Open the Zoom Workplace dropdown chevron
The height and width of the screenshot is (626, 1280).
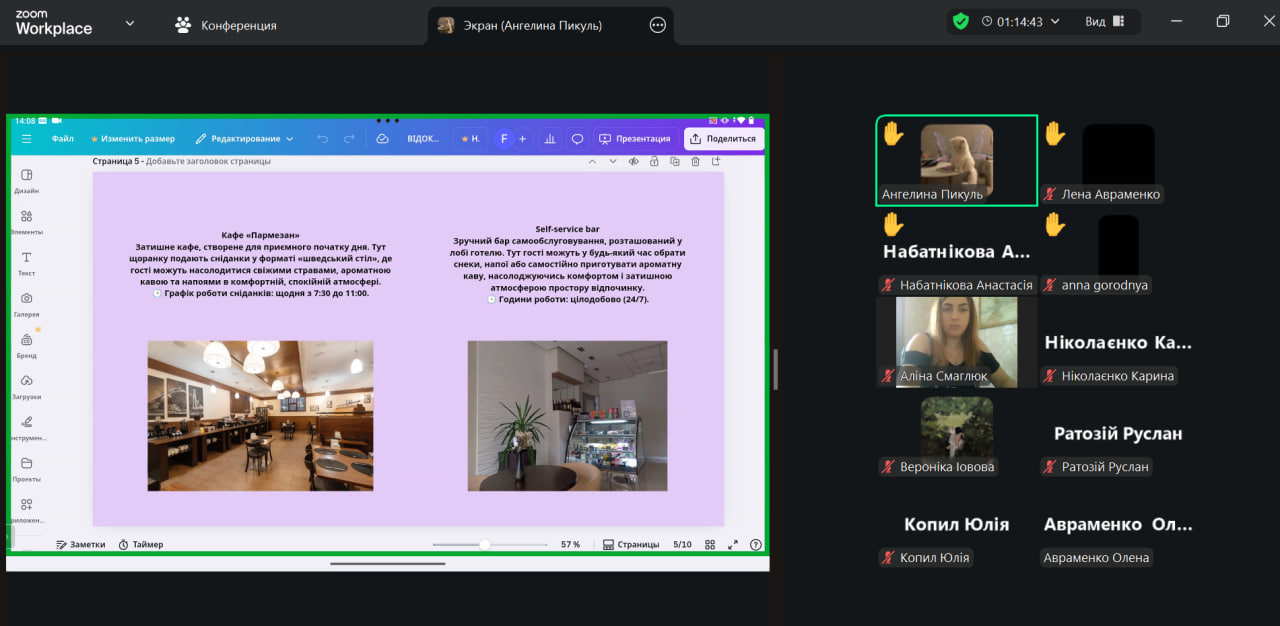pos(129,23)
